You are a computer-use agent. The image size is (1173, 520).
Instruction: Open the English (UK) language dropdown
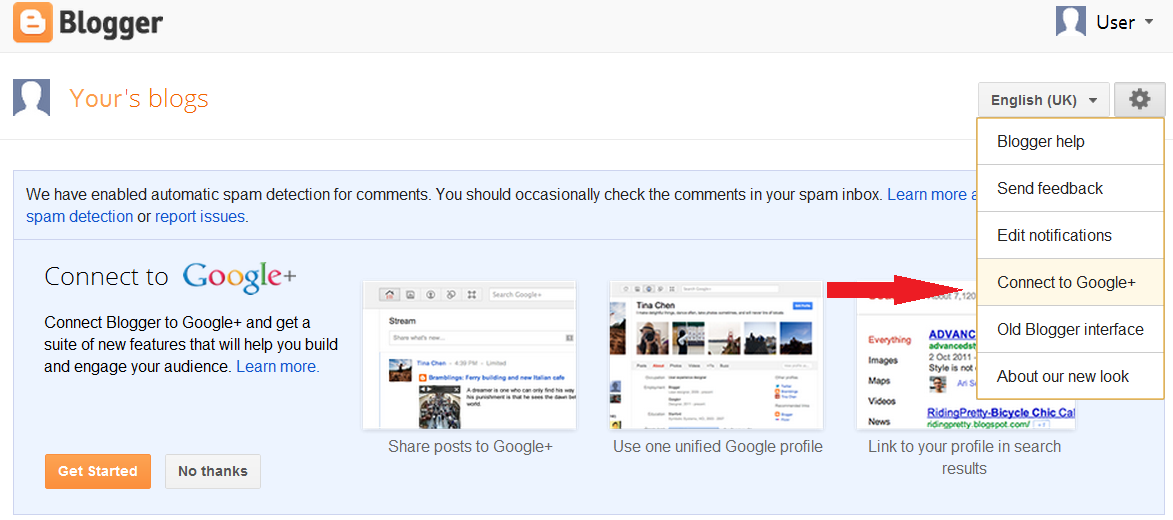[1043, 100]
